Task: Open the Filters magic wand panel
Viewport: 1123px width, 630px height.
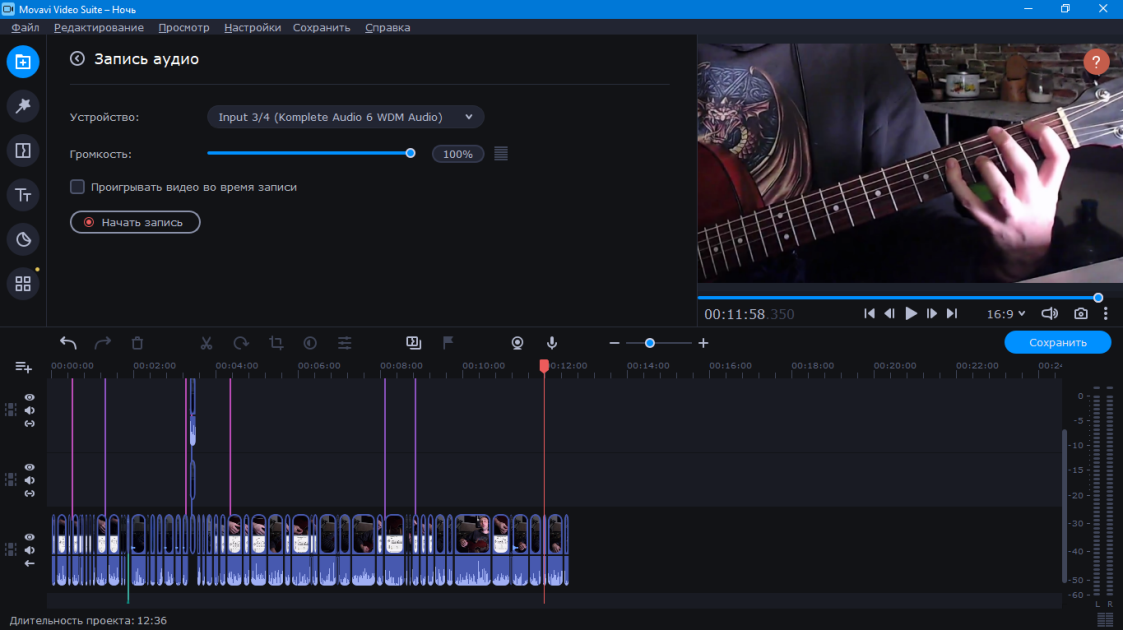Action: [23, 106]
